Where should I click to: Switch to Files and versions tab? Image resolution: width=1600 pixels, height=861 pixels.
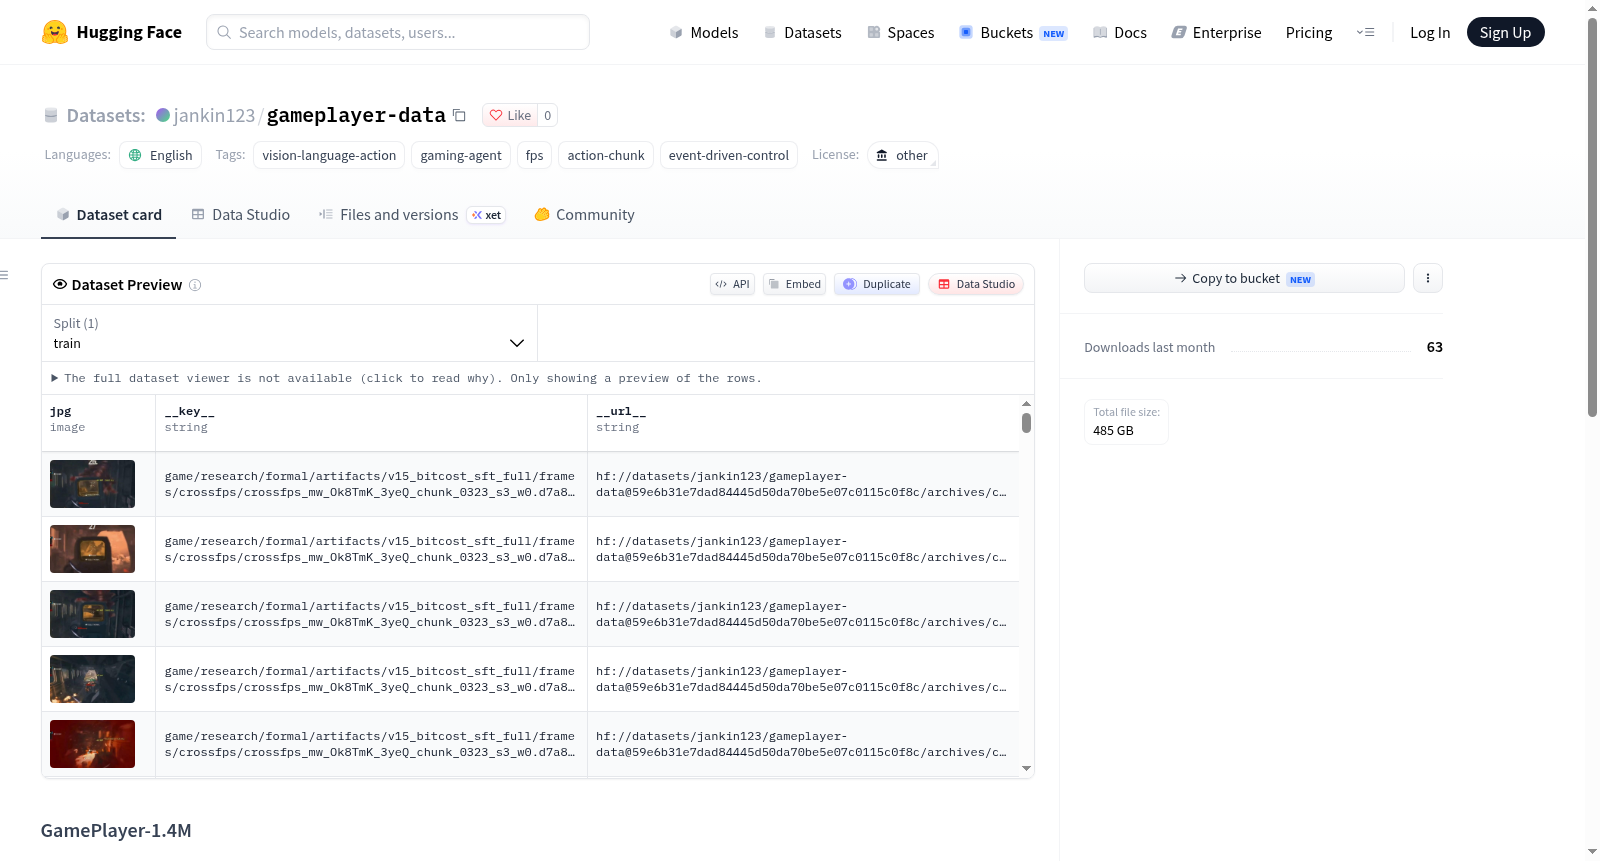click(x=412, y=215)
